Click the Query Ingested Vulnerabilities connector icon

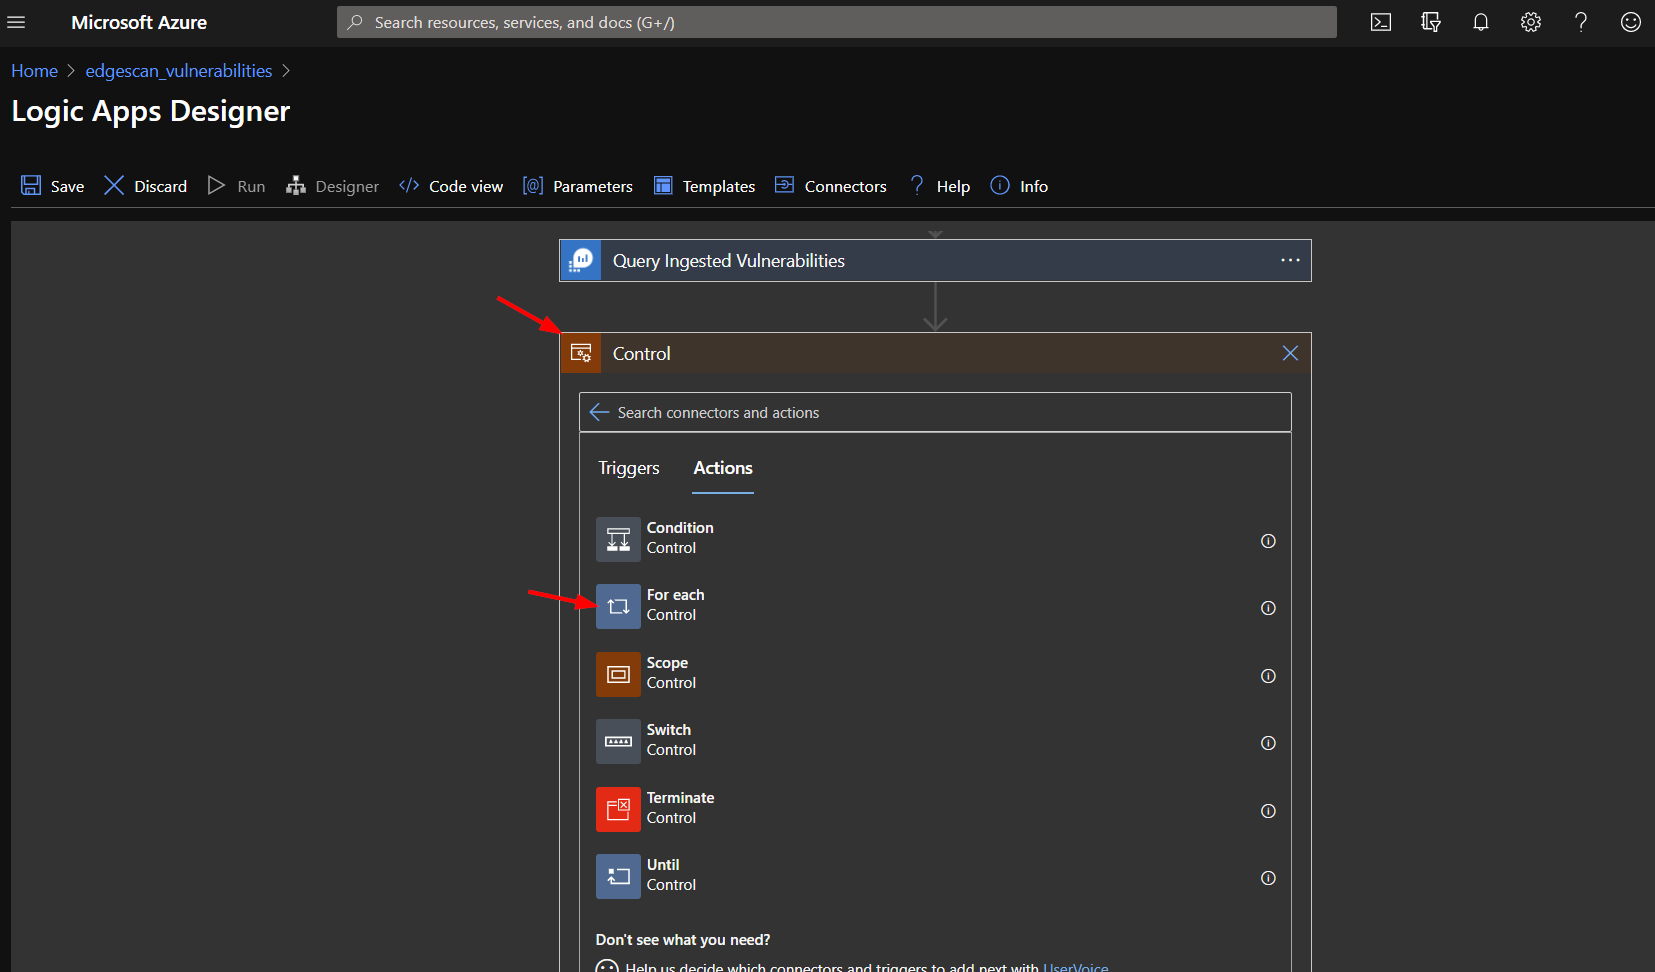(581, 260)
